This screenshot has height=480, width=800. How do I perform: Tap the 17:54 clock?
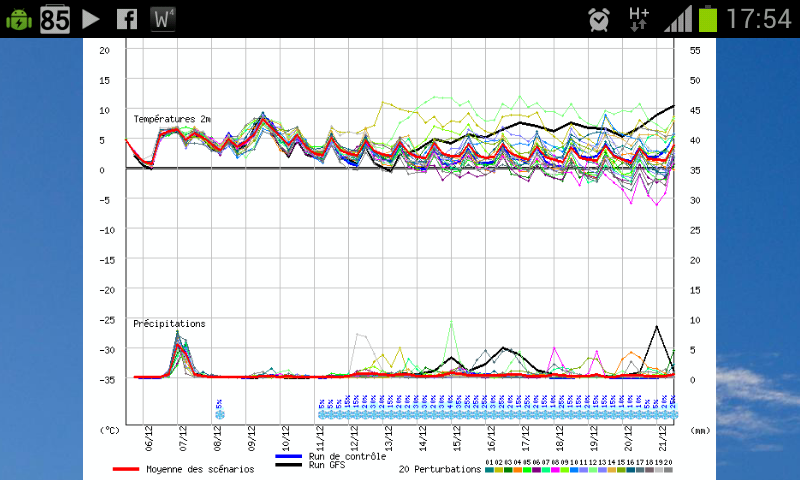(x=759, y=19)
